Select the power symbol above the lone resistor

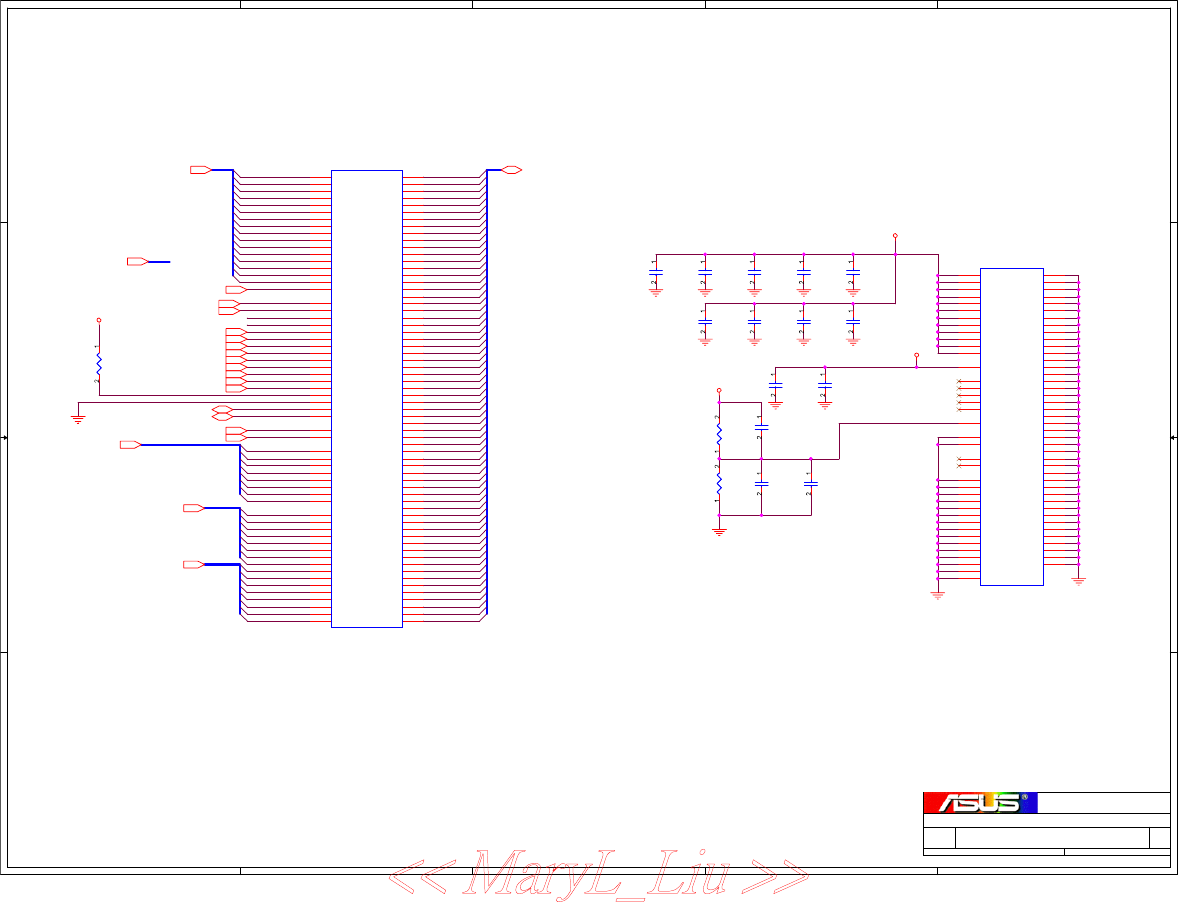click(98, 320)
